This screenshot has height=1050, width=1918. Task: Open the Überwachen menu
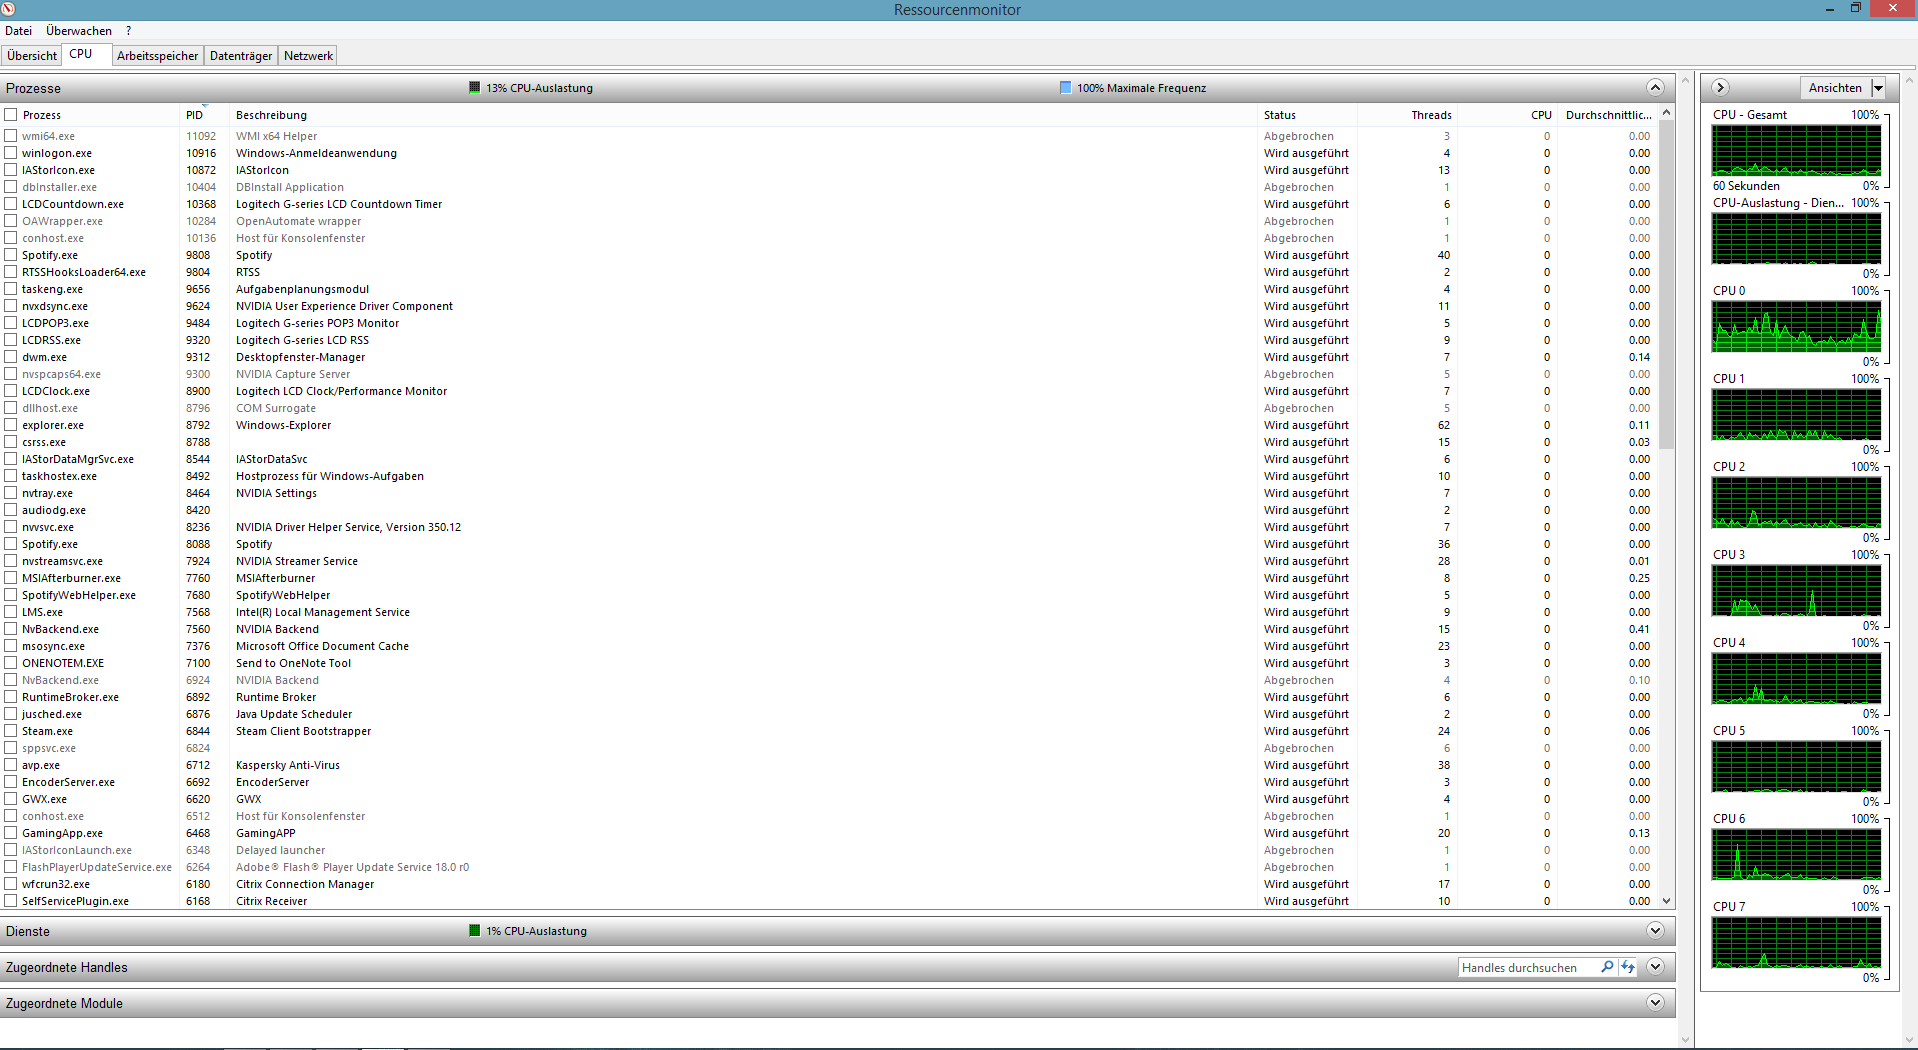(x=79, y=31)
